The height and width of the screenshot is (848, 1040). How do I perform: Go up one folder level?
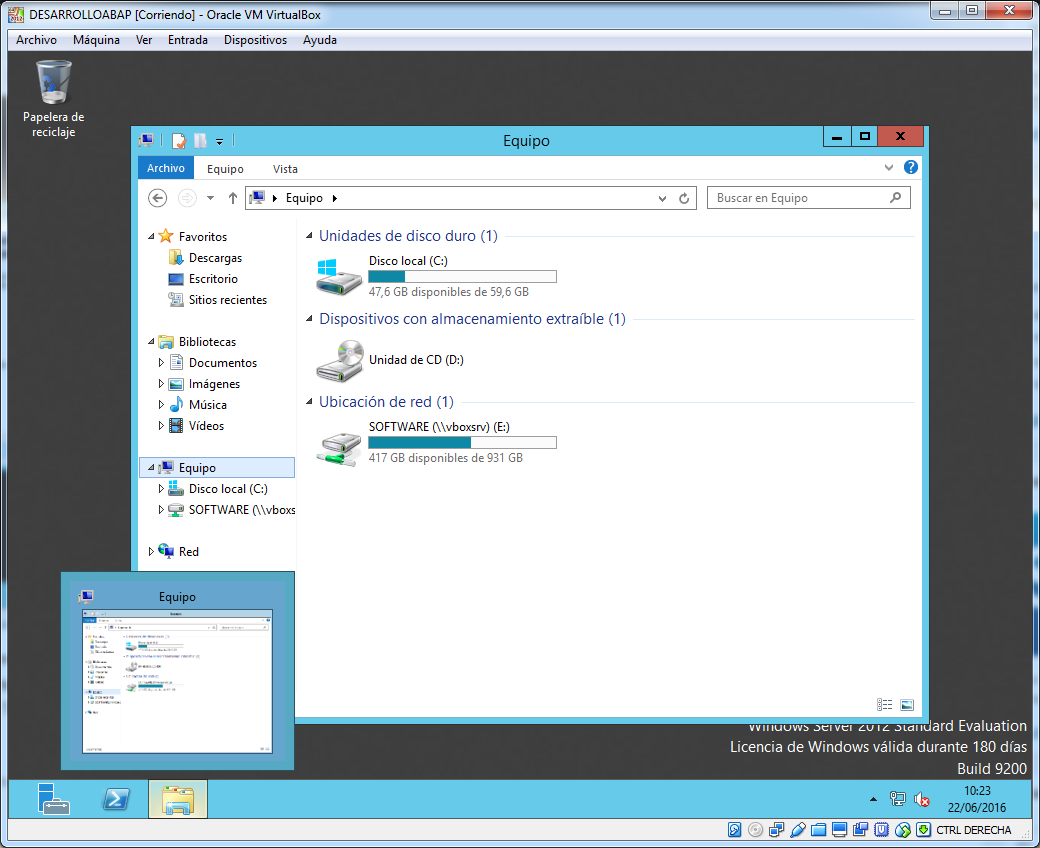coord(232,198)
